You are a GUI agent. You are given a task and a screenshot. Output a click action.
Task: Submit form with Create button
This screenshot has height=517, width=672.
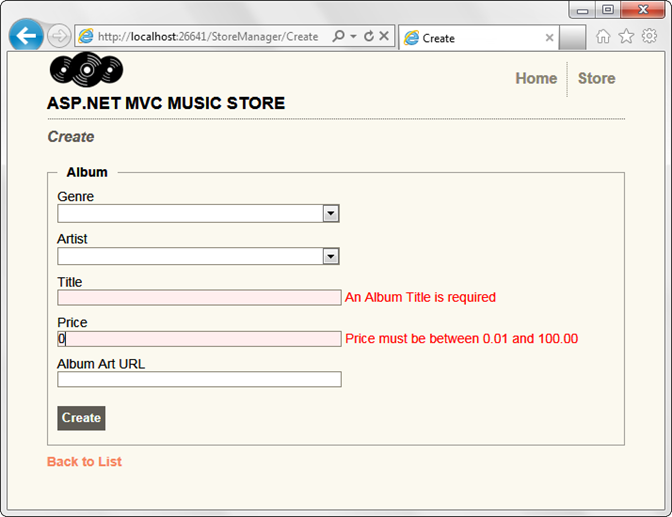[x=81, y=418]
